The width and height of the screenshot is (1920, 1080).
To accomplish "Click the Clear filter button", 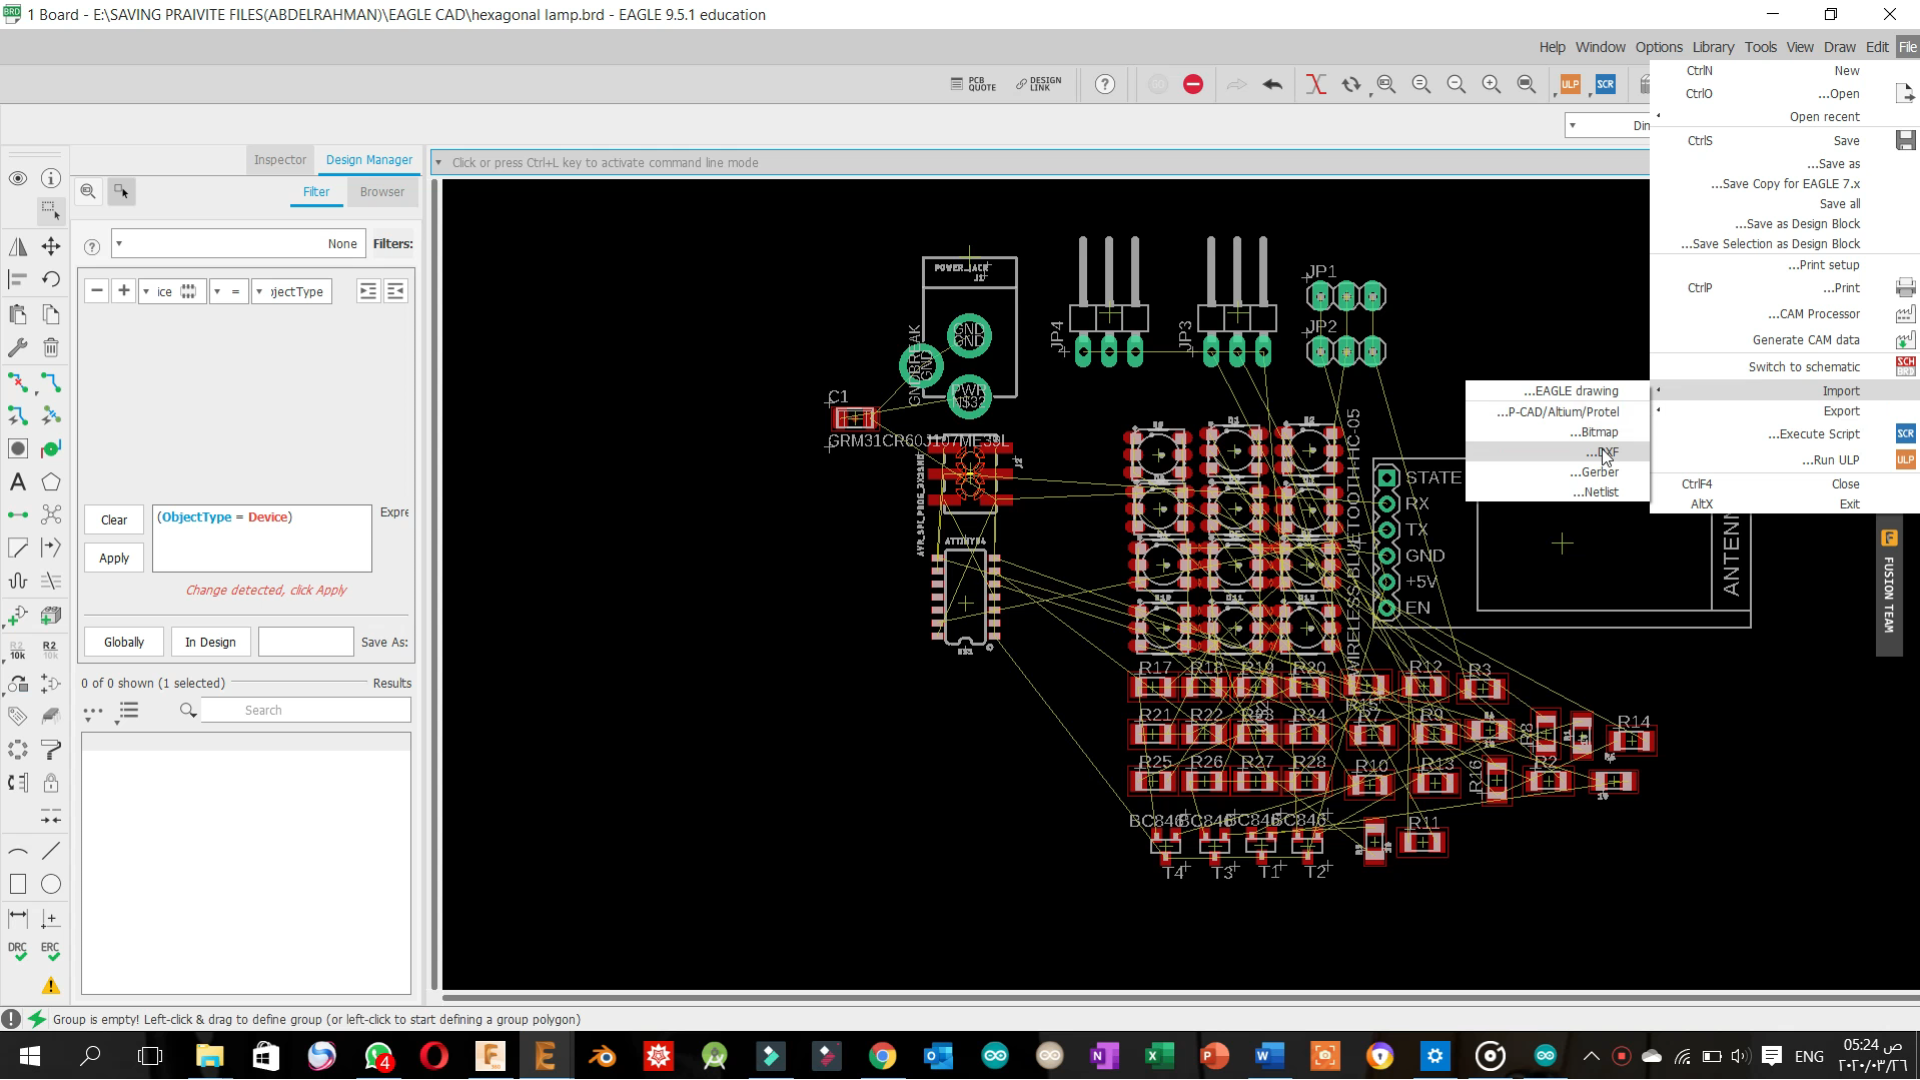I will (114, 520).
